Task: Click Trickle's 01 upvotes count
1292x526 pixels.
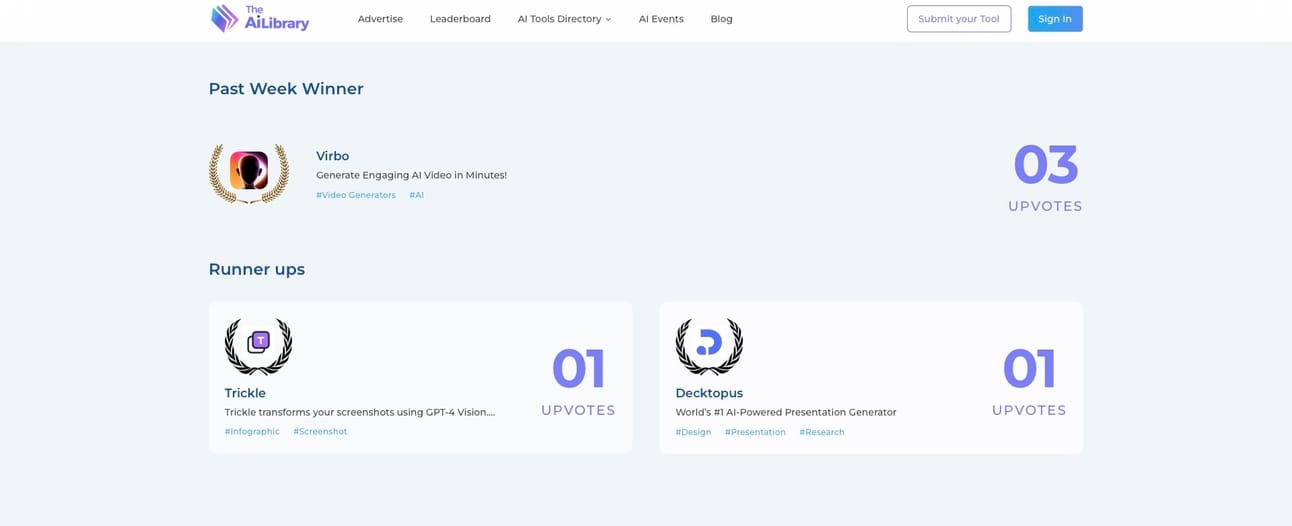Action: tap(579, 369)
